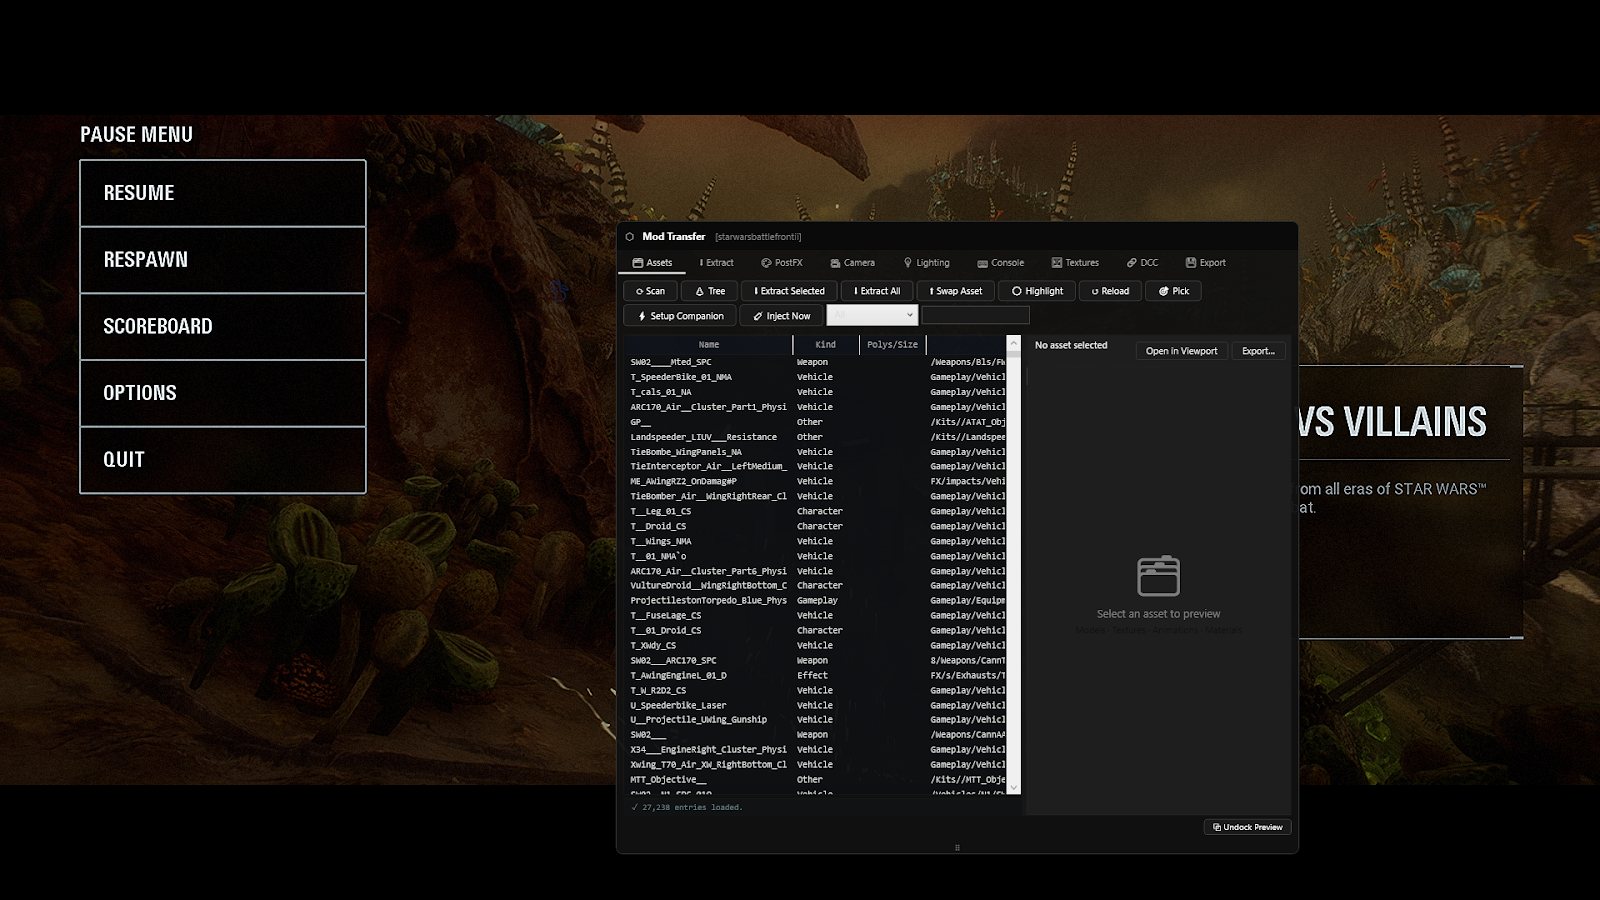The image size is (1600, 900).
Task: Click the Scan button
Action: pyautogui.click(x=650, y=291)
